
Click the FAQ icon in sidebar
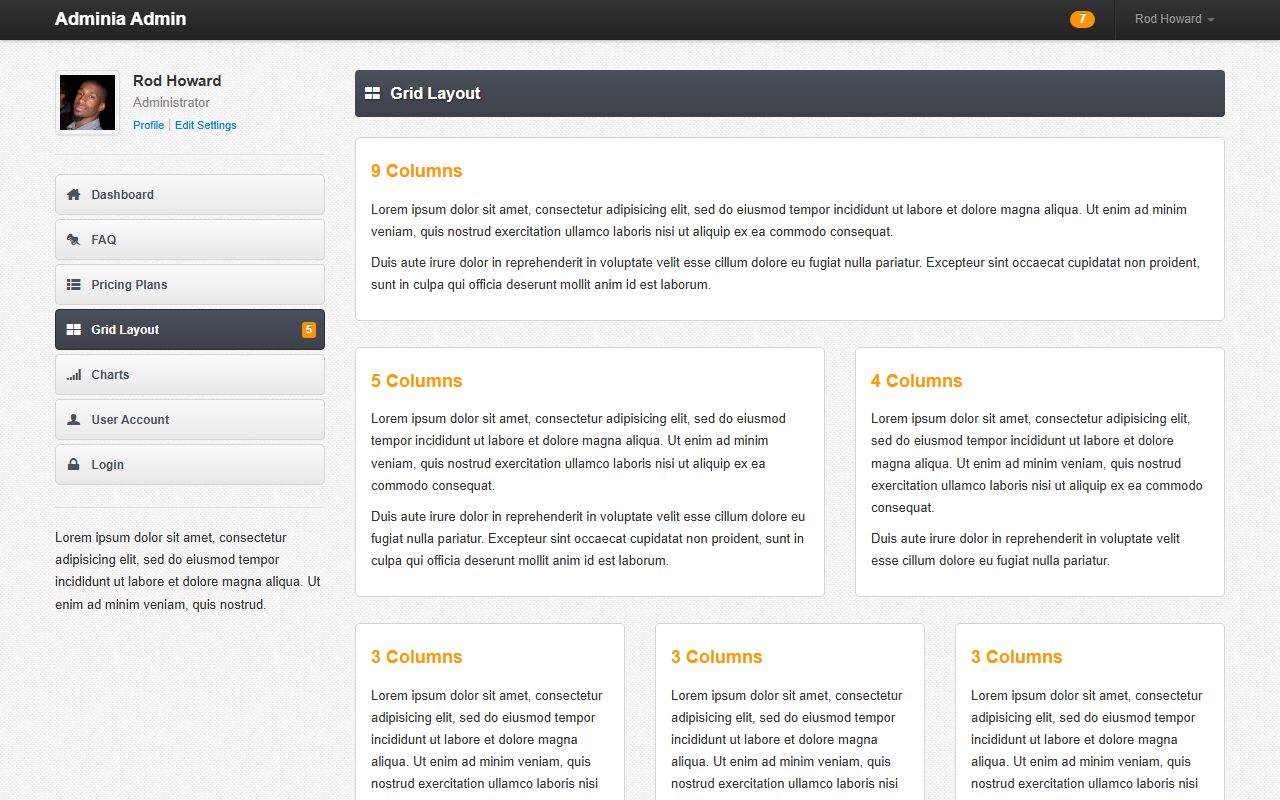(73, 239)
